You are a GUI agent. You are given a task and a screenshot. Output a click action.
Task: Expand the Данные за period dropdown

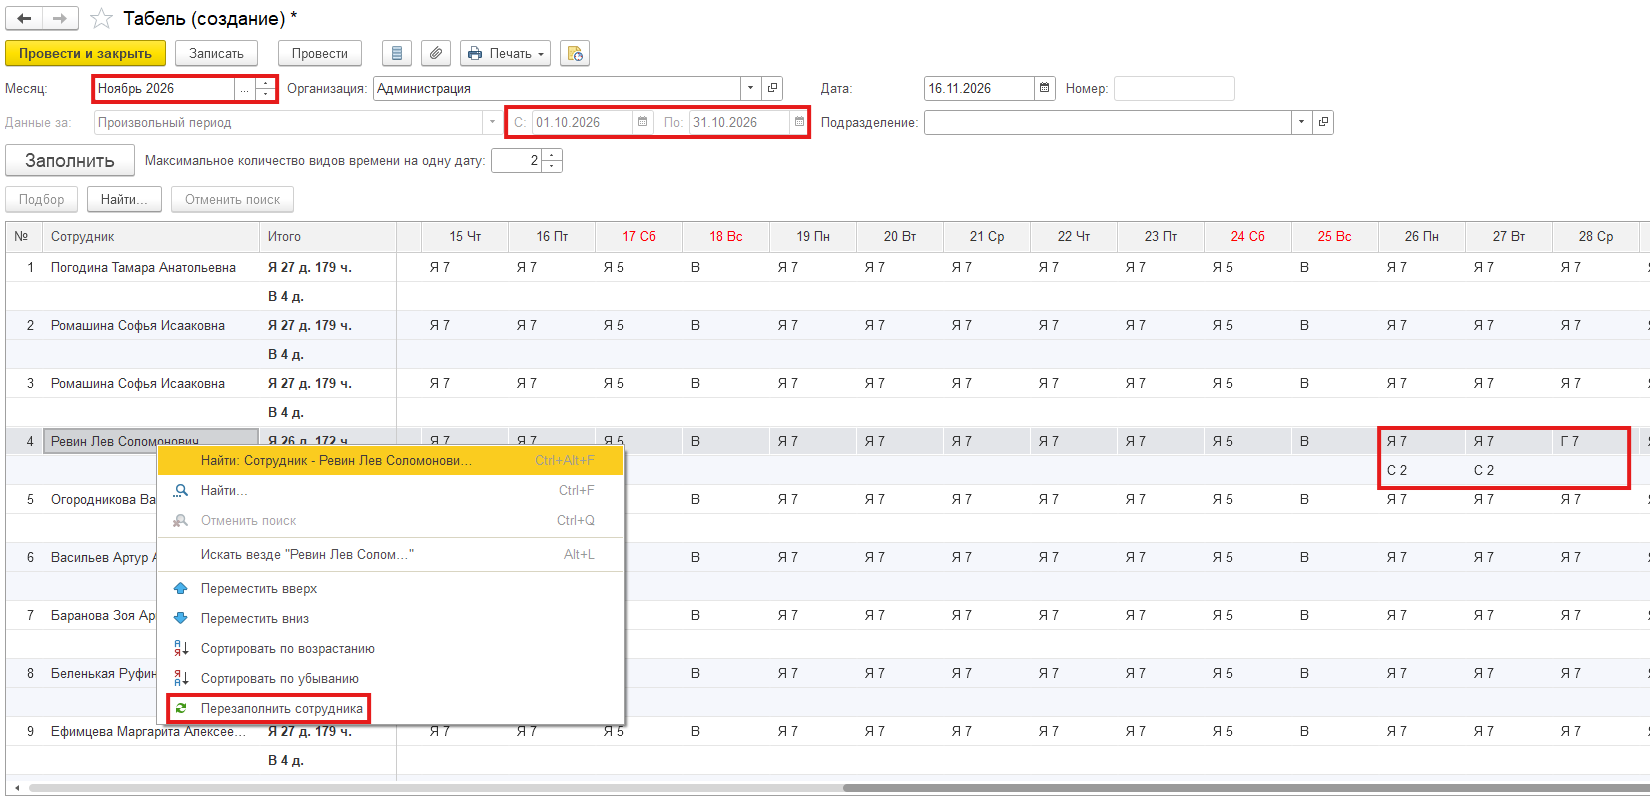[x=492, y=123]
